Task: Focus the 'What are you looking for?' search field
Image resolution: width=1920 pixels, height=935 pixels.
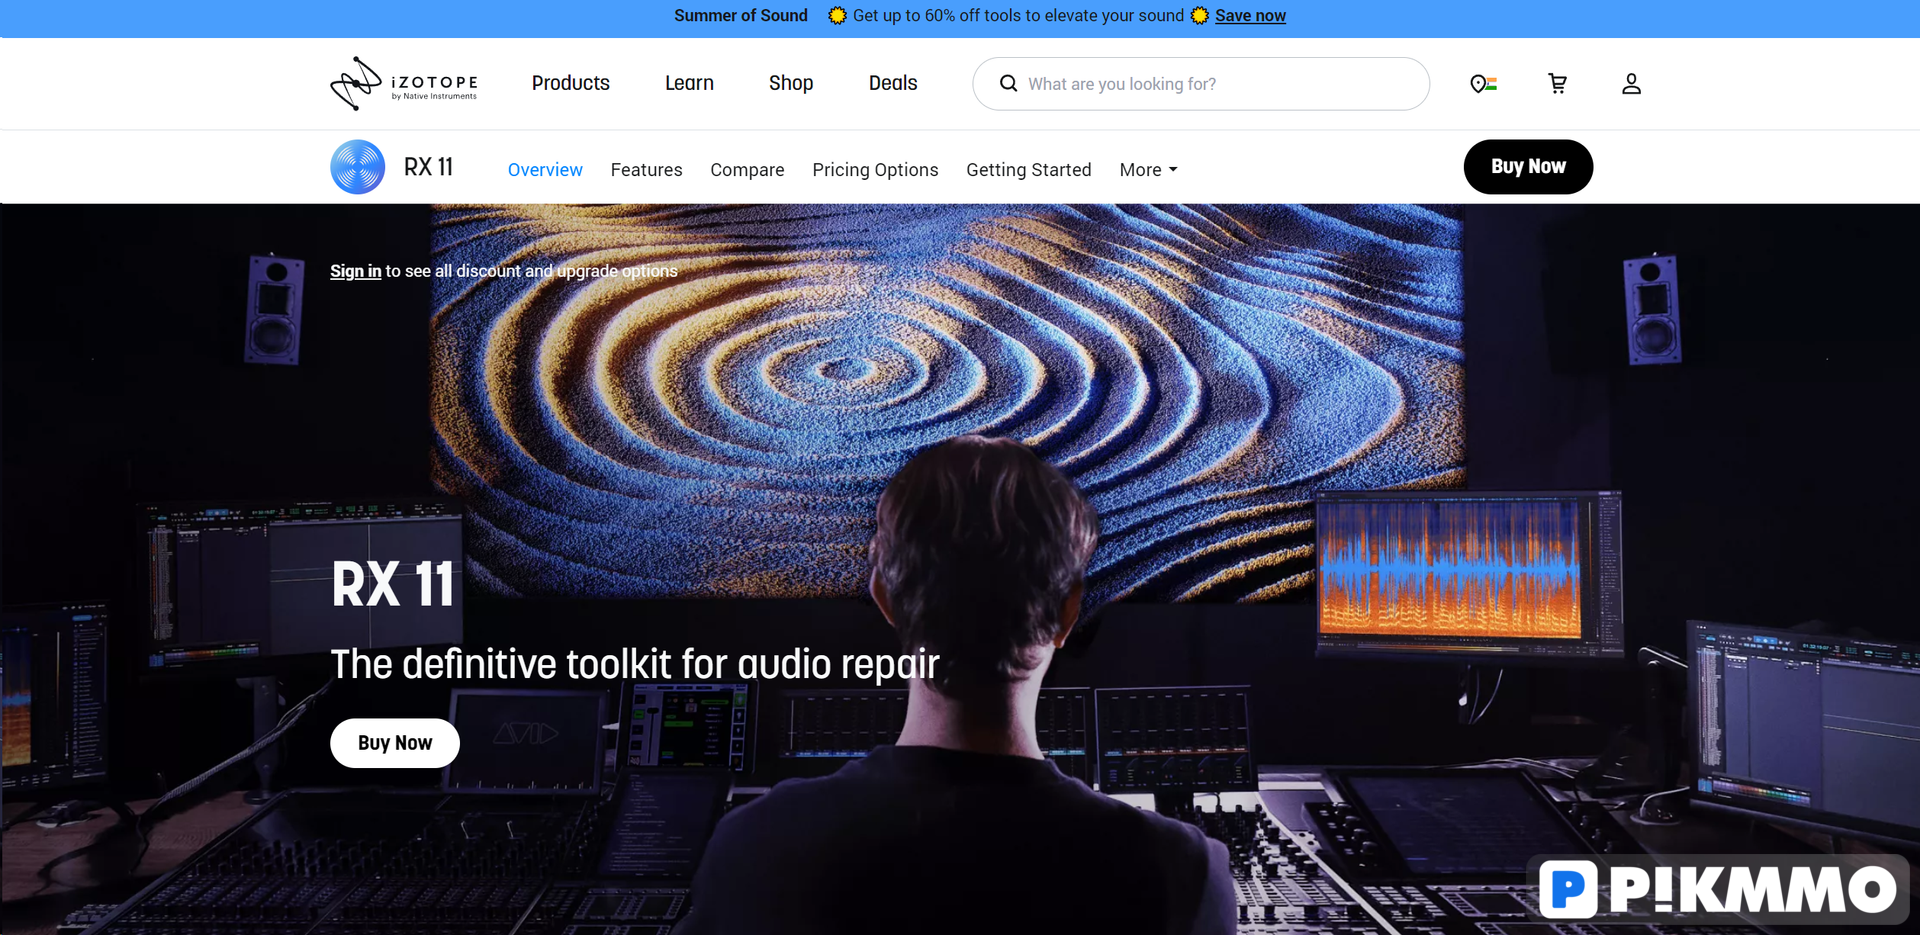Action: 1200,84
